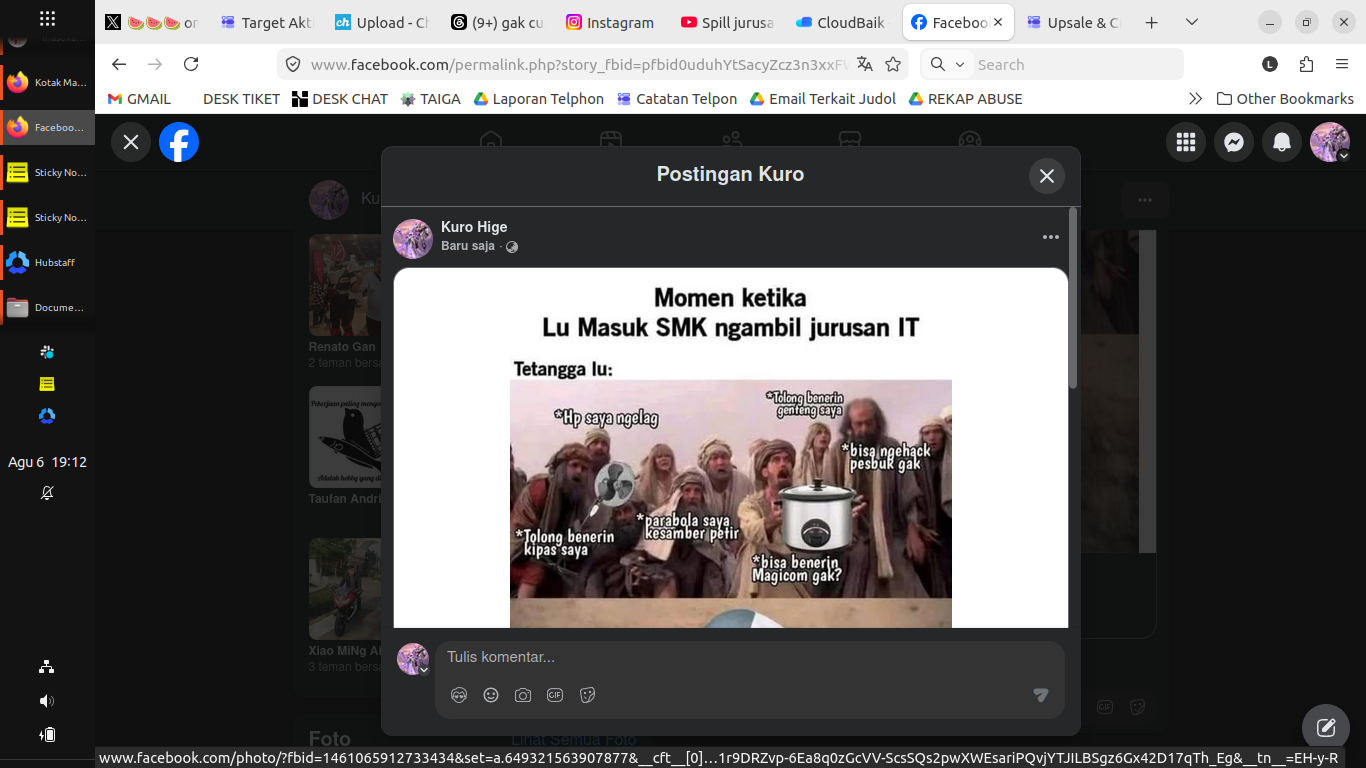Screen dimensions: 1366x768
Task: Open Kuro Hige's profile name link
Action: pos(474,227)
